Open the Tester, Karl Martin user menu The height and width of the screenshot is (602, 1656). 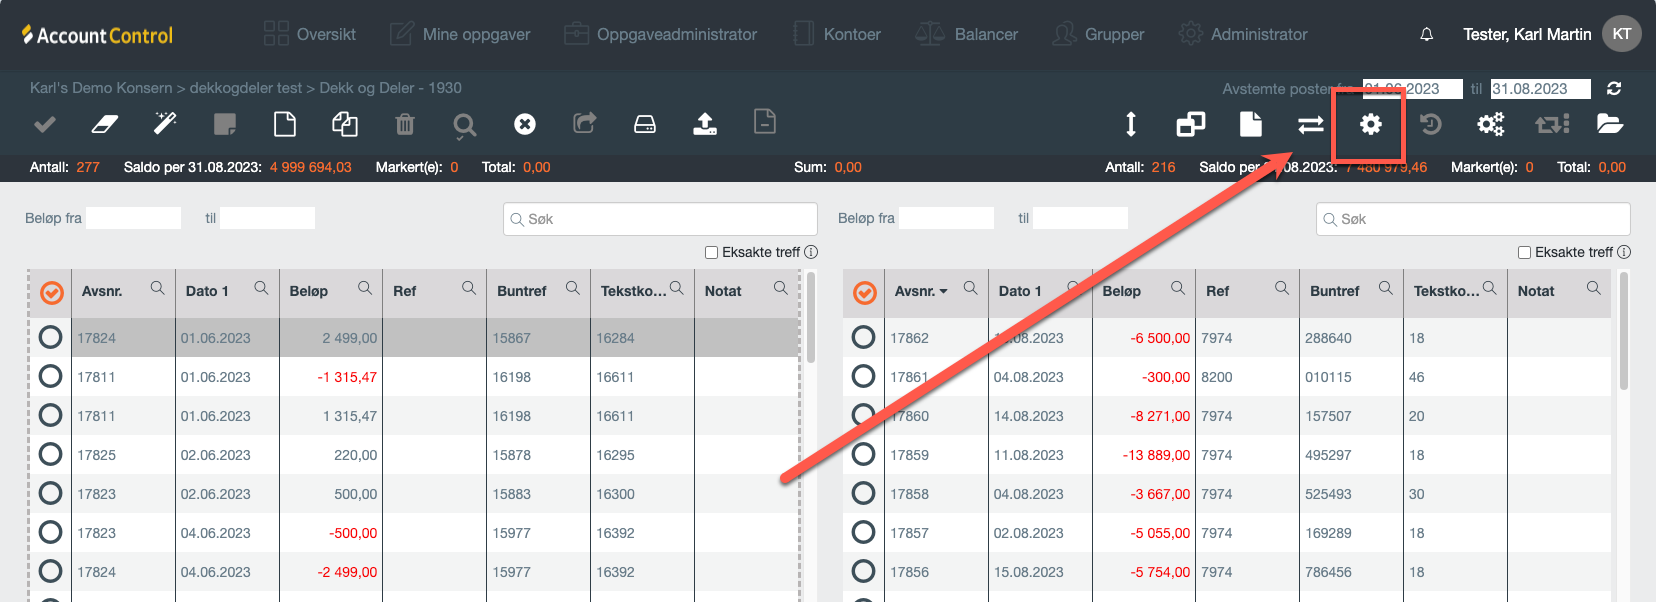pos(1526,34)
